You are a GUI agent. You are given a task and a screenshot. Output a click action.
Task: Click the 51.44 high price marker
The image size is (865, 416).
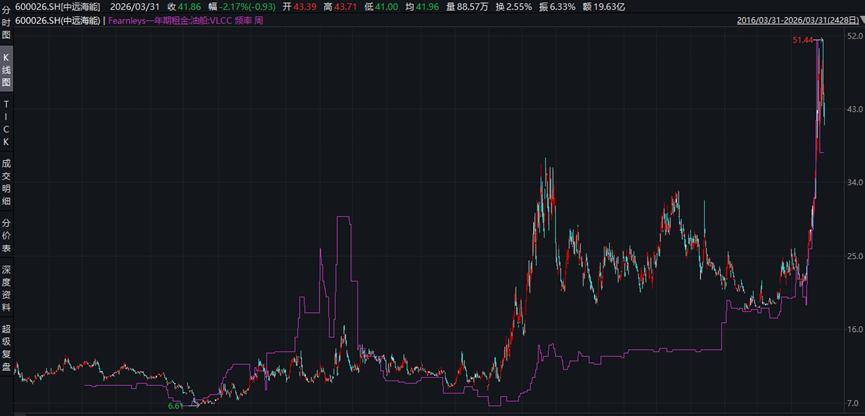pyautogui.click(x=803, y=40)
